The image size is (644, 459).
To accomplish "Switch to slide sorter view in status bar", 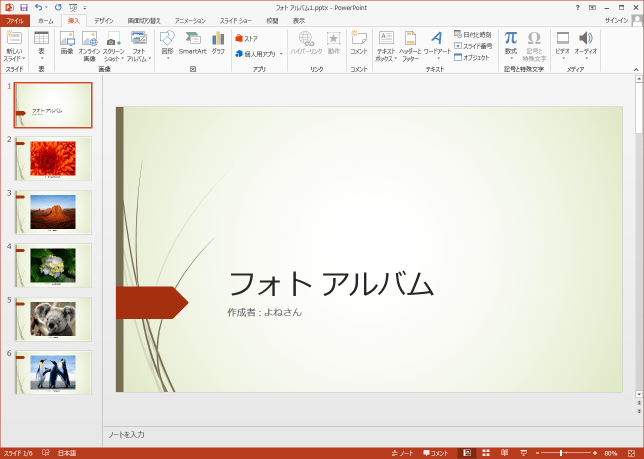I will point(486,453).
